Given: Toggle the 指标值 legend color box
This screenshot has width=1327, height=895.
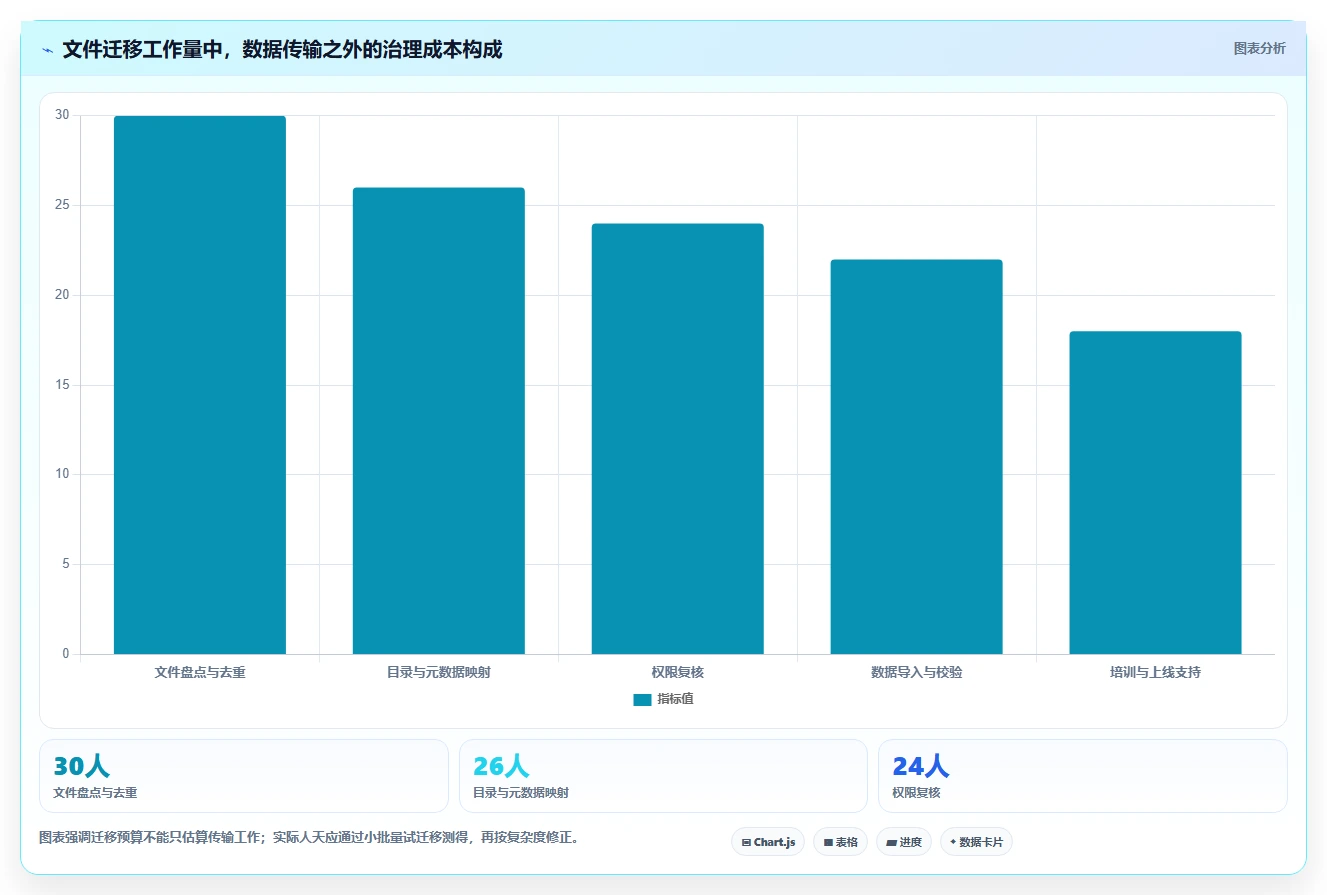Looking at the screenshot, I should click(x=642, y=700).
